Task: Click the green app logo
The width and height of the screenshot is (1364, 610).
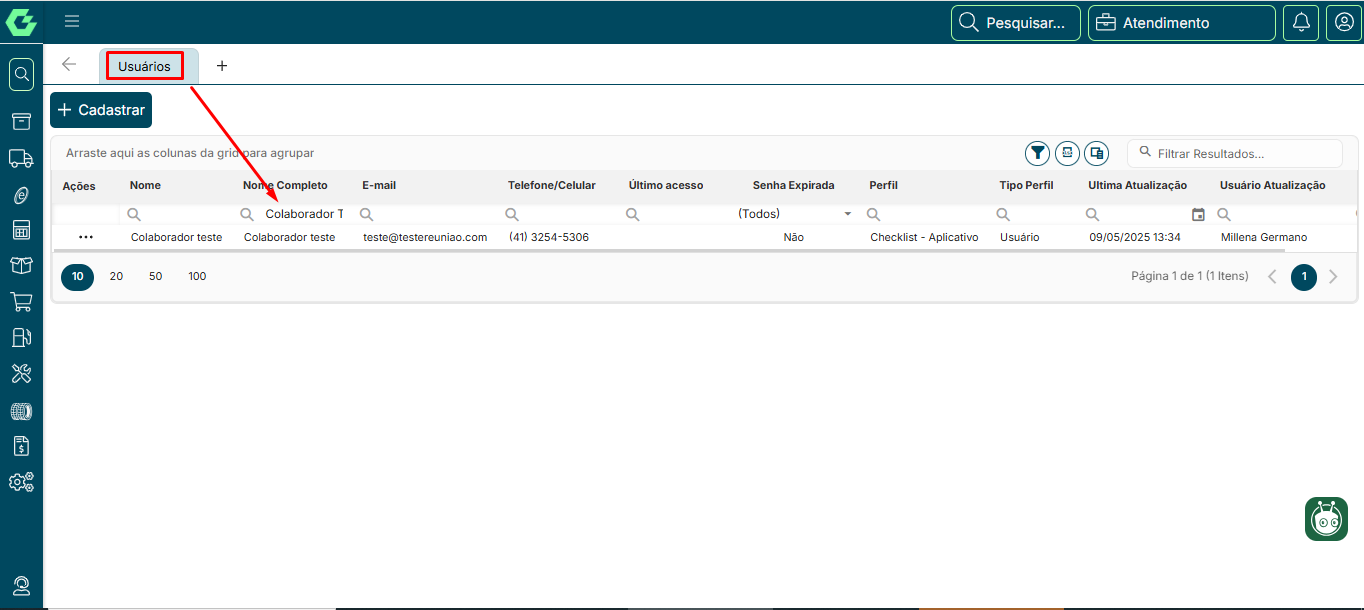Action: click(21, 22)
